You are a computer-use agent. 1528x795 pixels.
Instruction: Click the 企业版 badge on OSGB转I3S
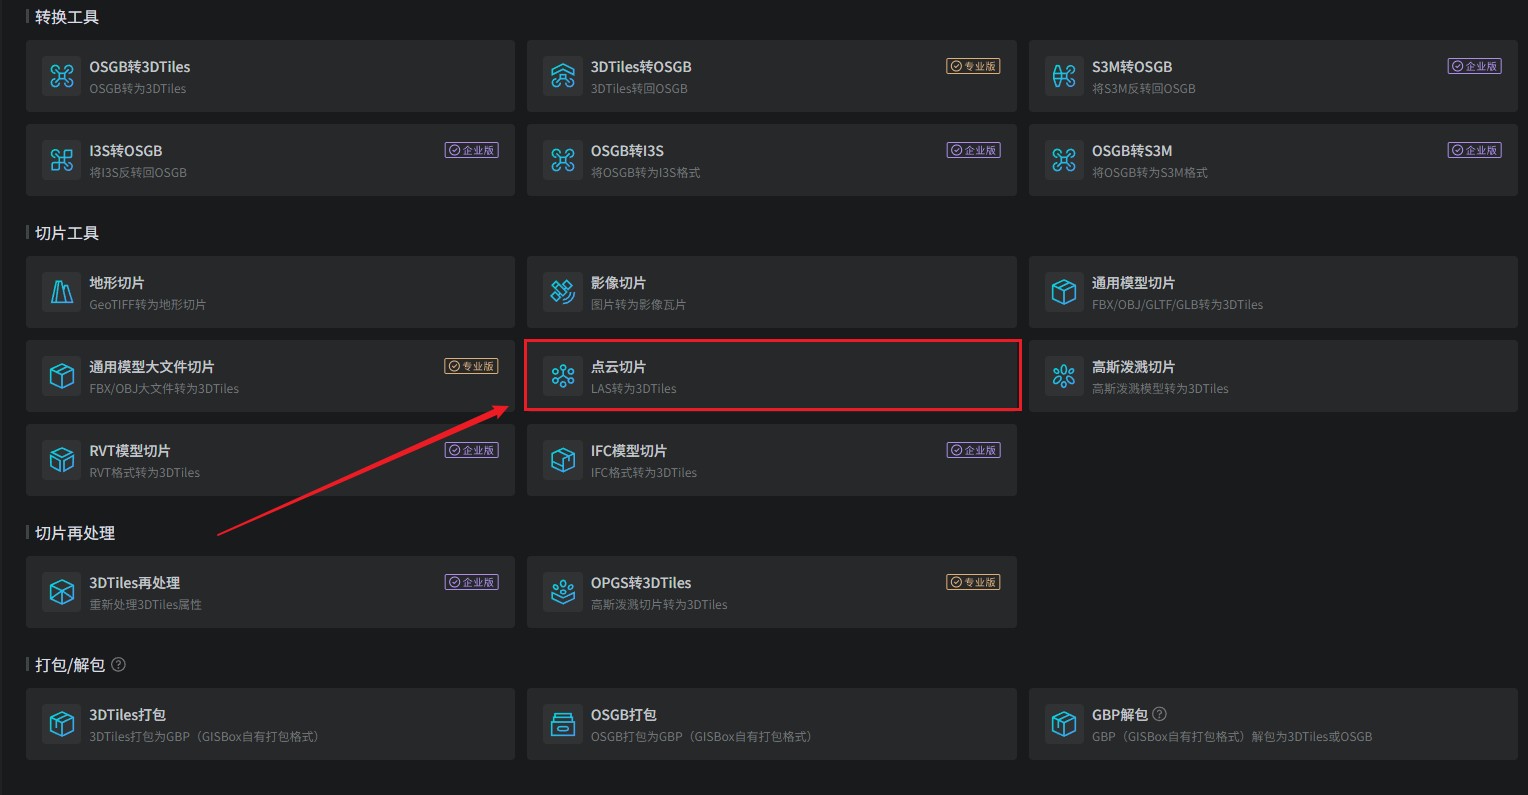coord(974,150)
